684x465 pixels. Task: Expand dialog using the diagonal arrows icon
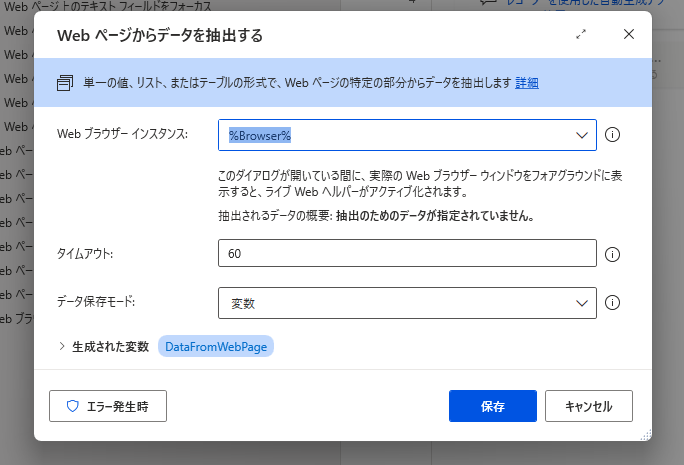pyautogui.click(x=581, y=34)
